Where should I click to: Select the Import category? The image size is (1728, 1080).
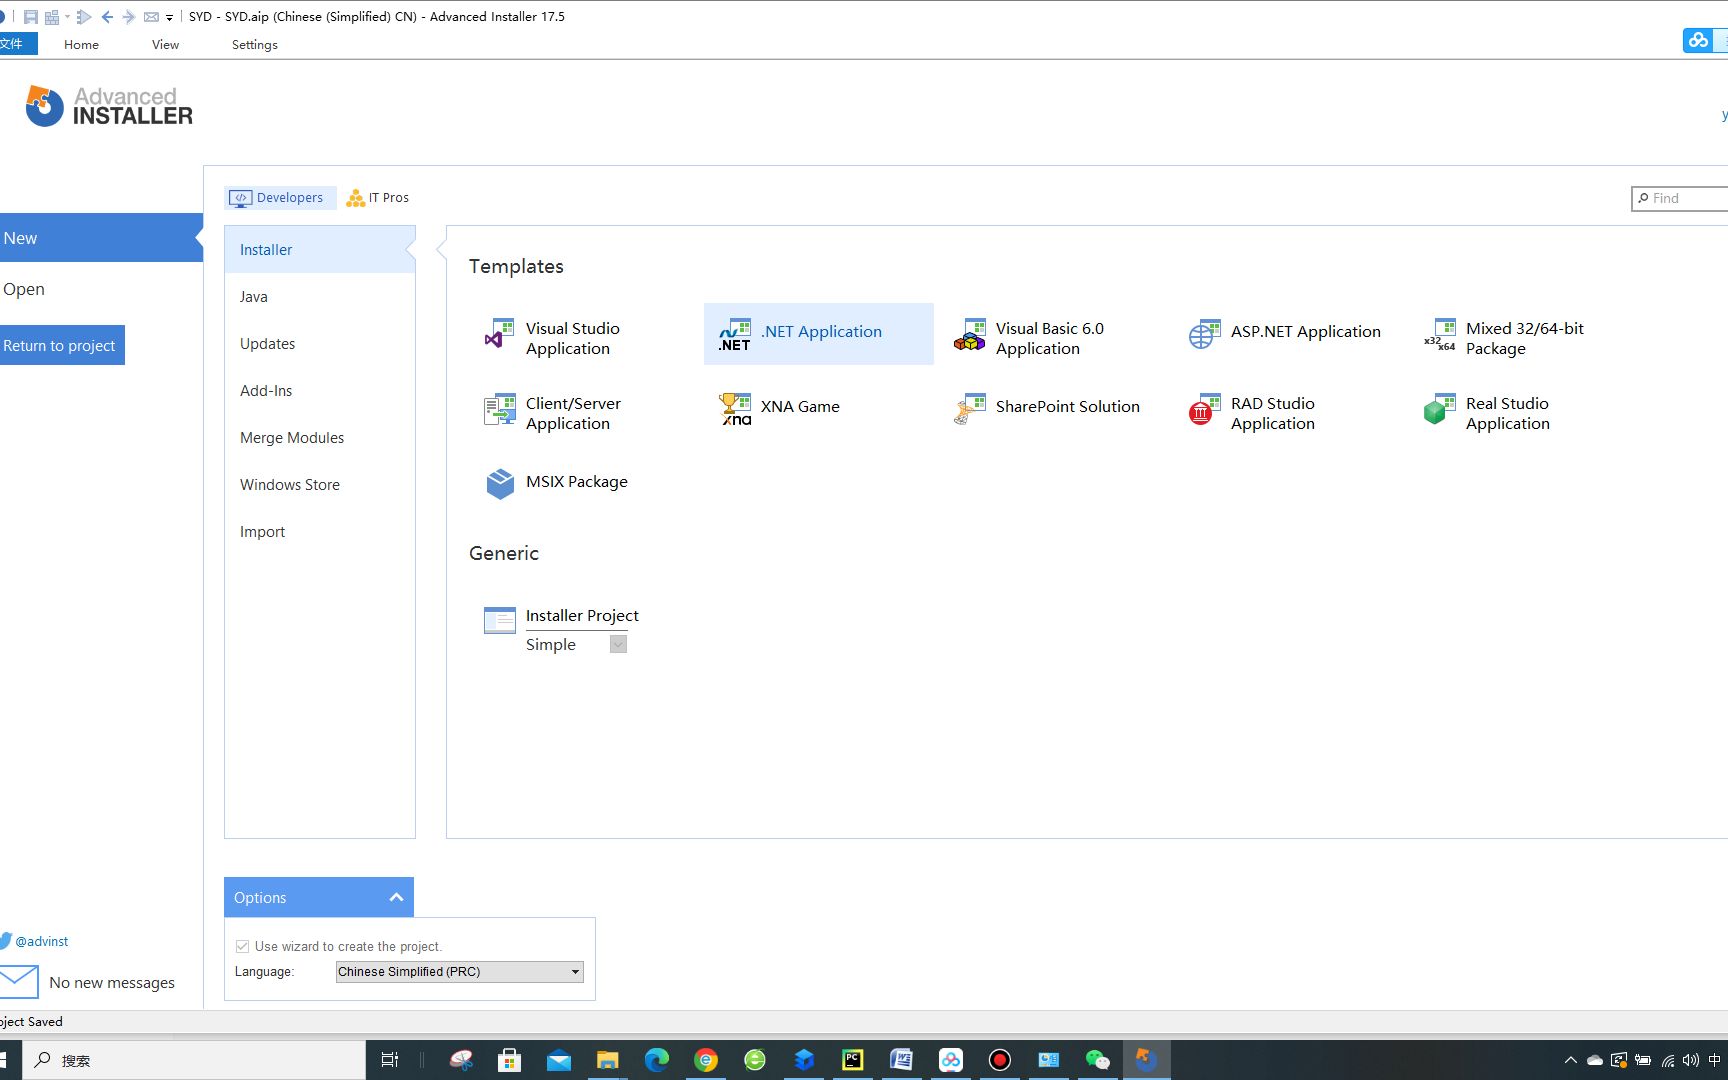click(x=319, y=531)
